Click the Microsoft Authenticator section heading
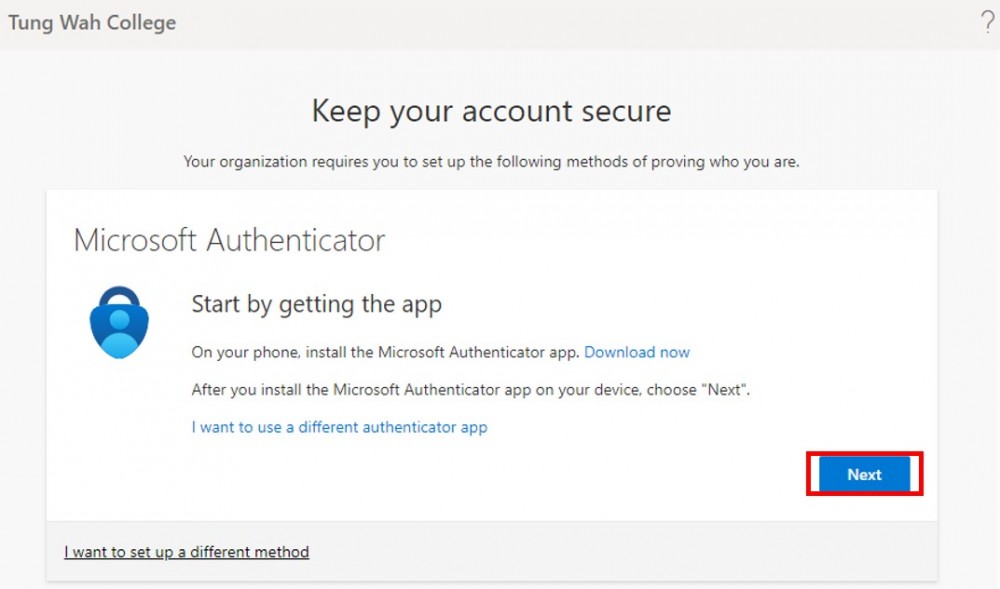The image size is (1000, 589). [x=229, y=240]
